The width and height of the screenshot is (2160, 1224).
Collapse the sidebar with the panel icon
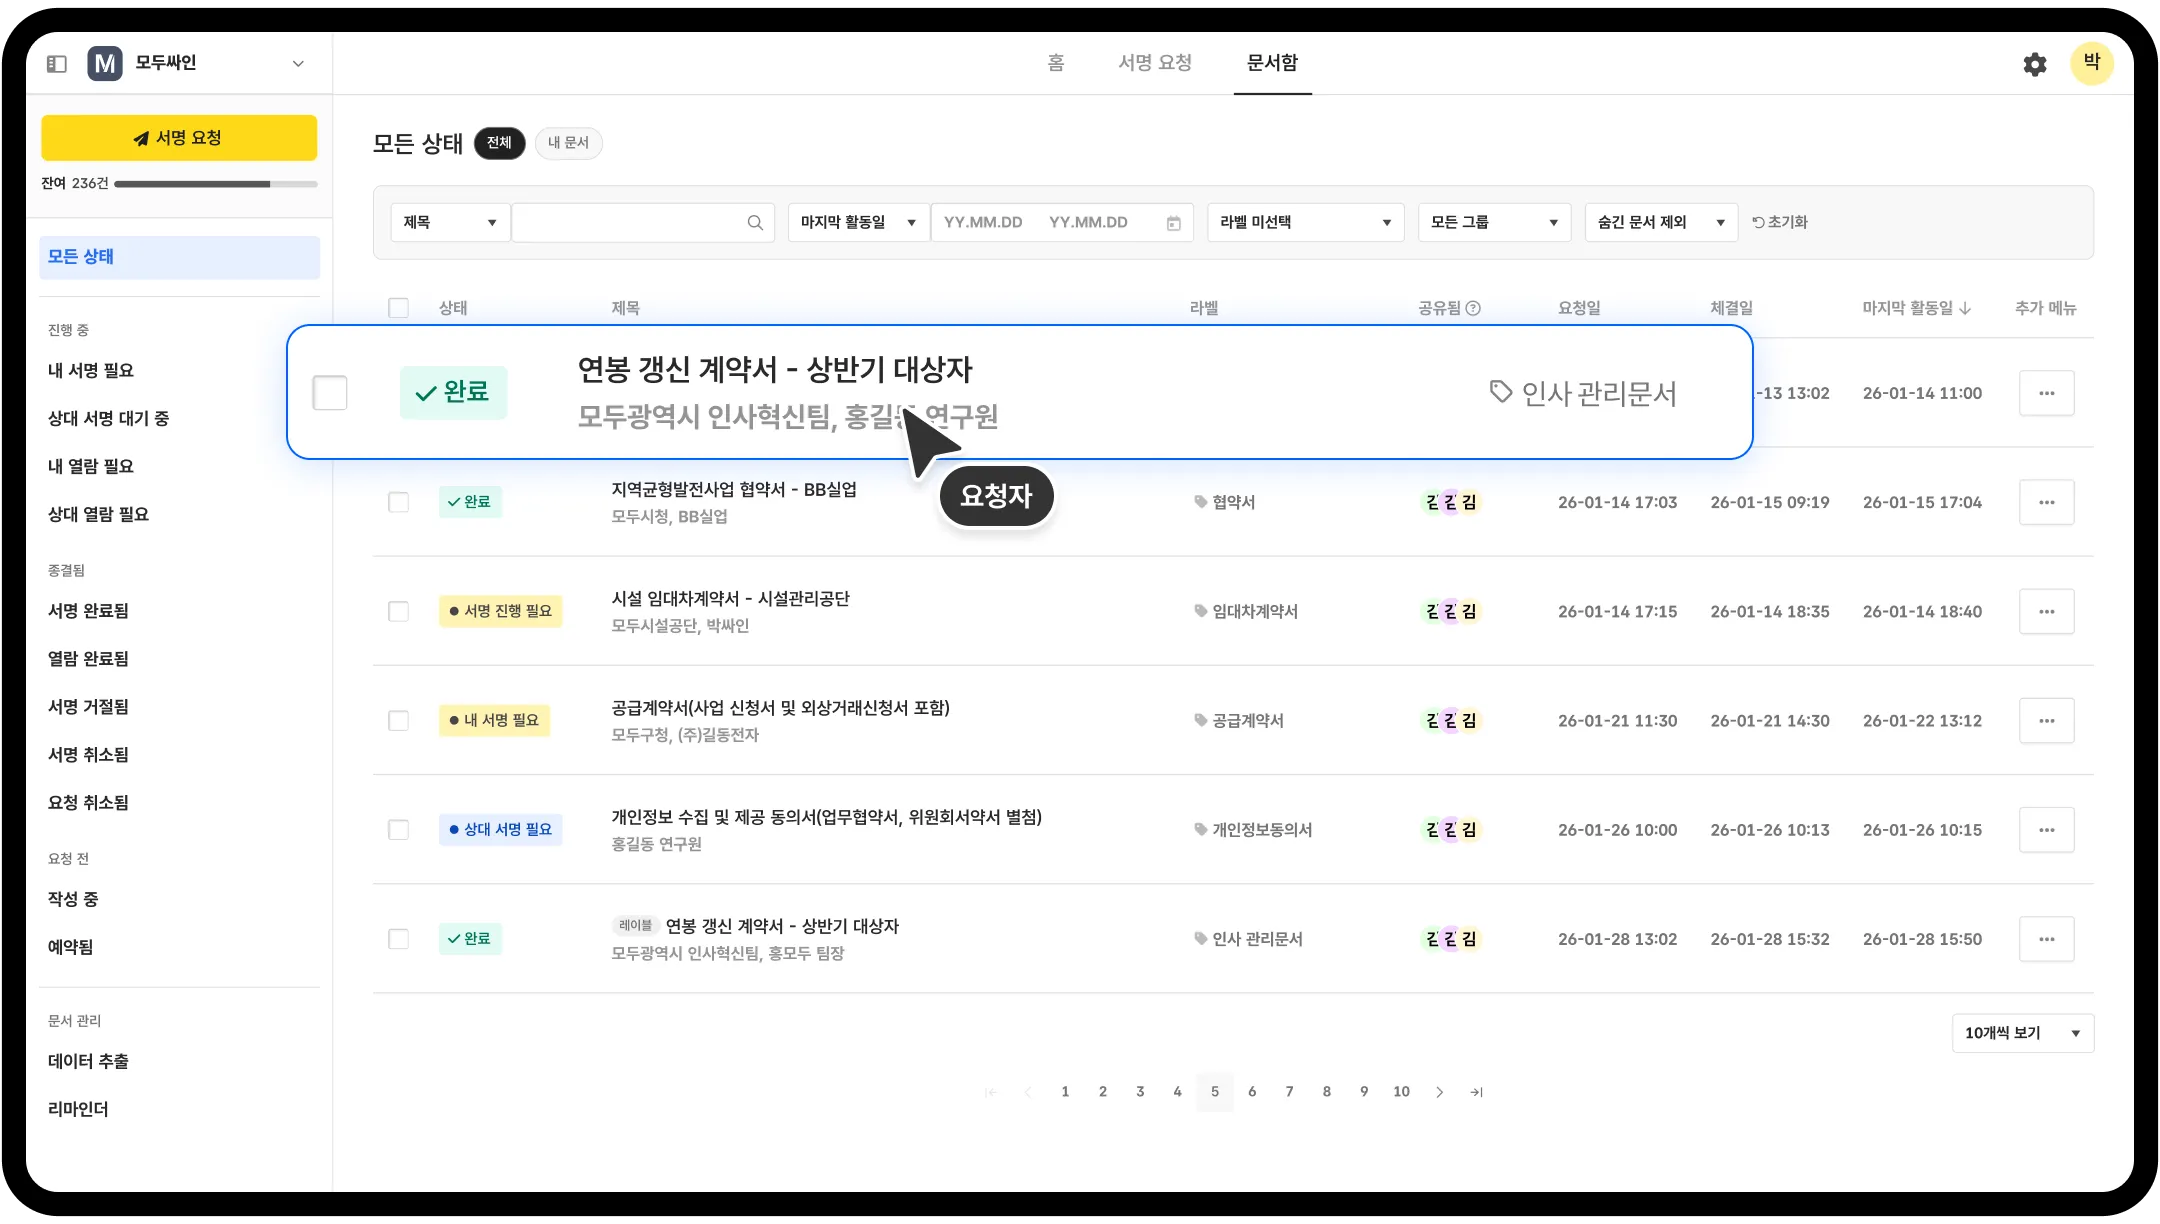coord(57,62)
